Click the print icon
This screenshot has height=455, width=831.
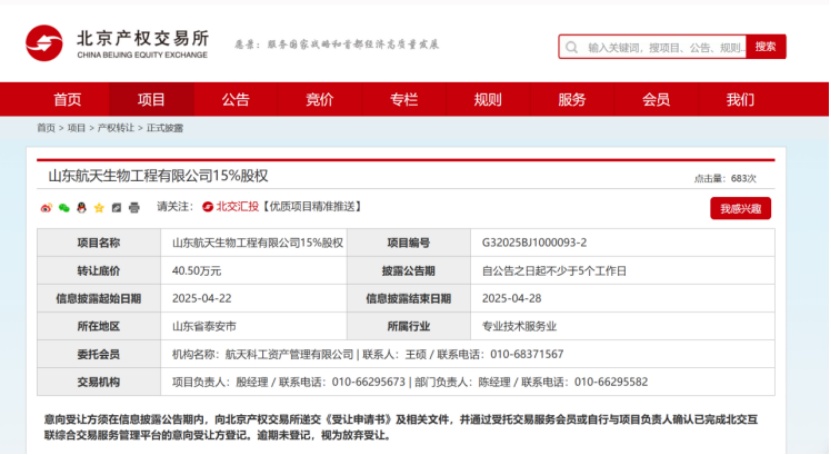(x=134, y=208)
